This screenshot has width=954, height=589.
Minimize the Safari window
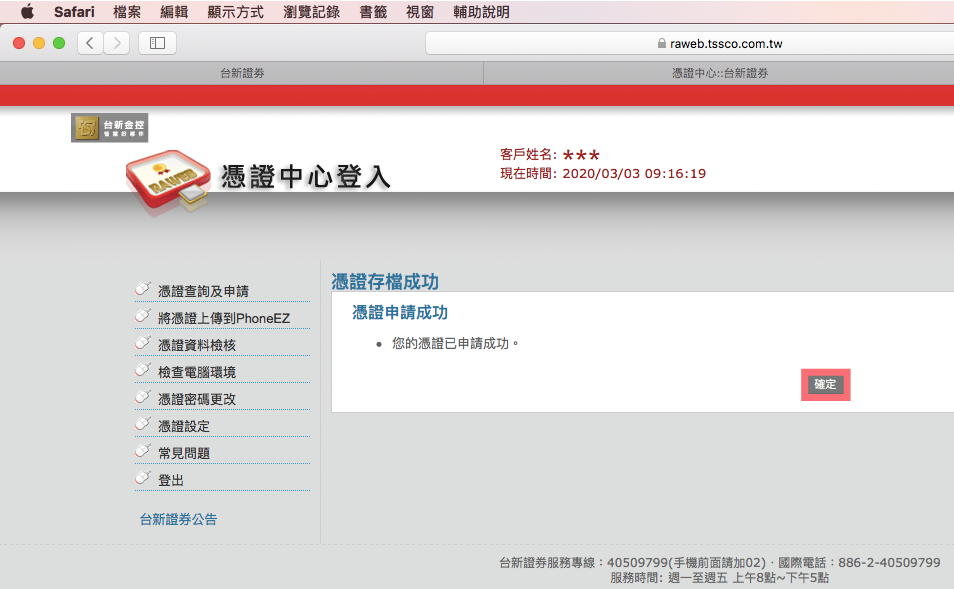pyautogui.click(x=39, y=43)
